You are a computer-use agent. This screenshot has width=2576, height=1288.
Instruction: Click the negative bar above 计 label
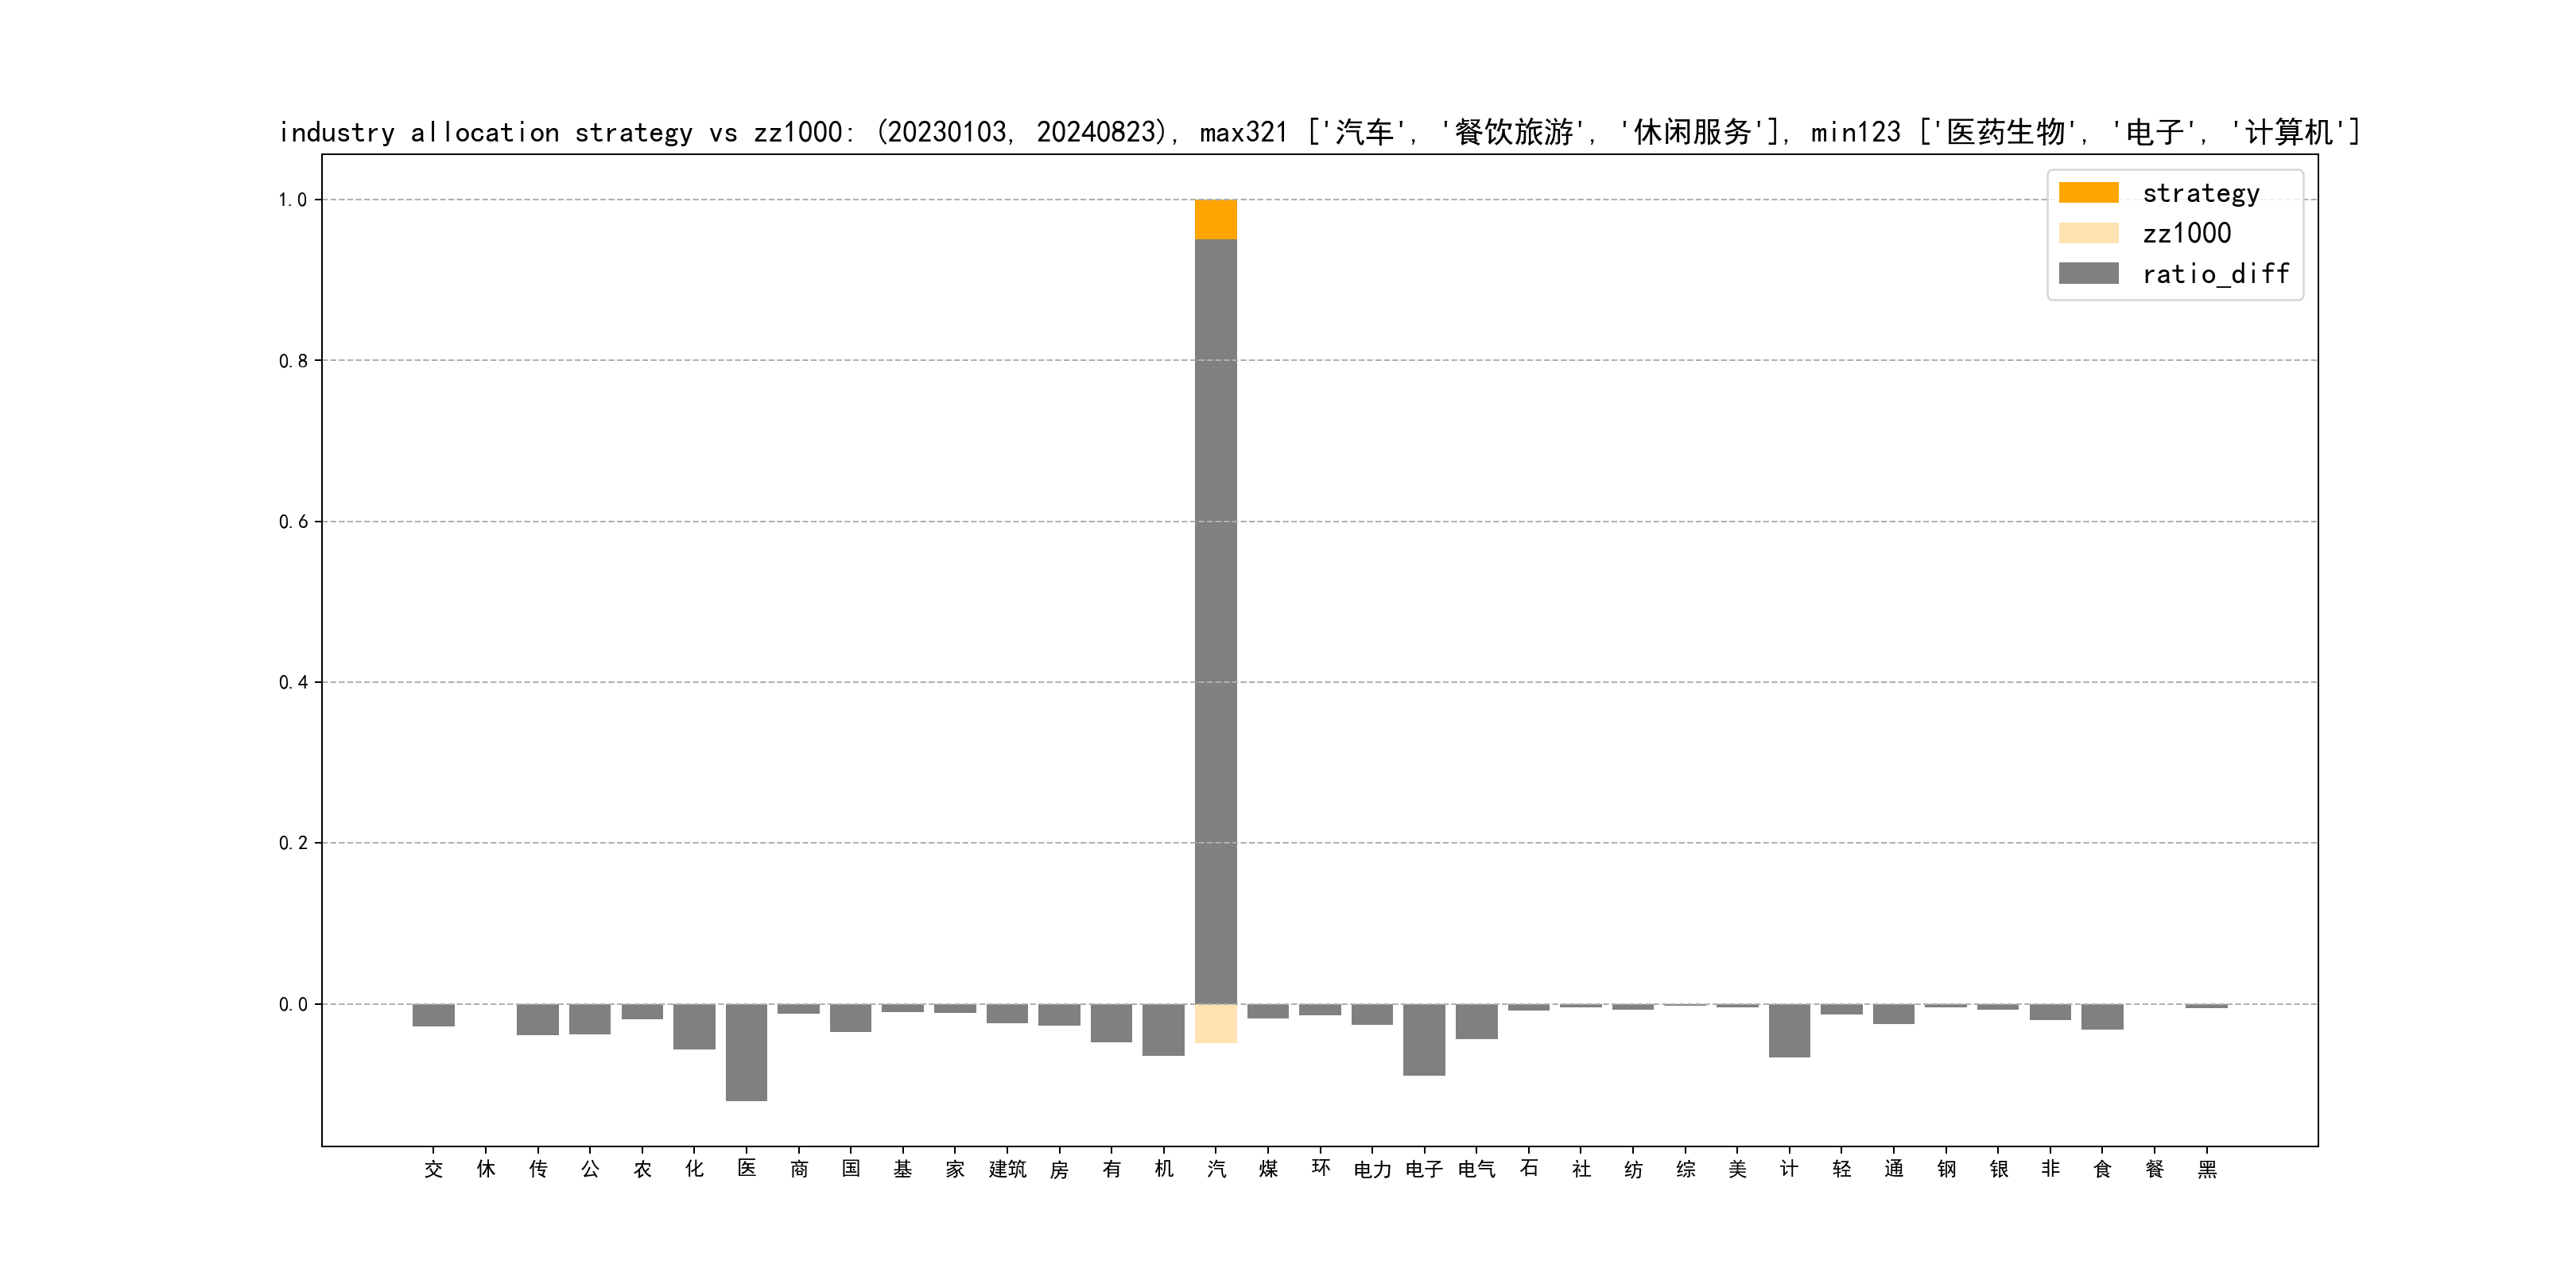click(1789, 1030)
